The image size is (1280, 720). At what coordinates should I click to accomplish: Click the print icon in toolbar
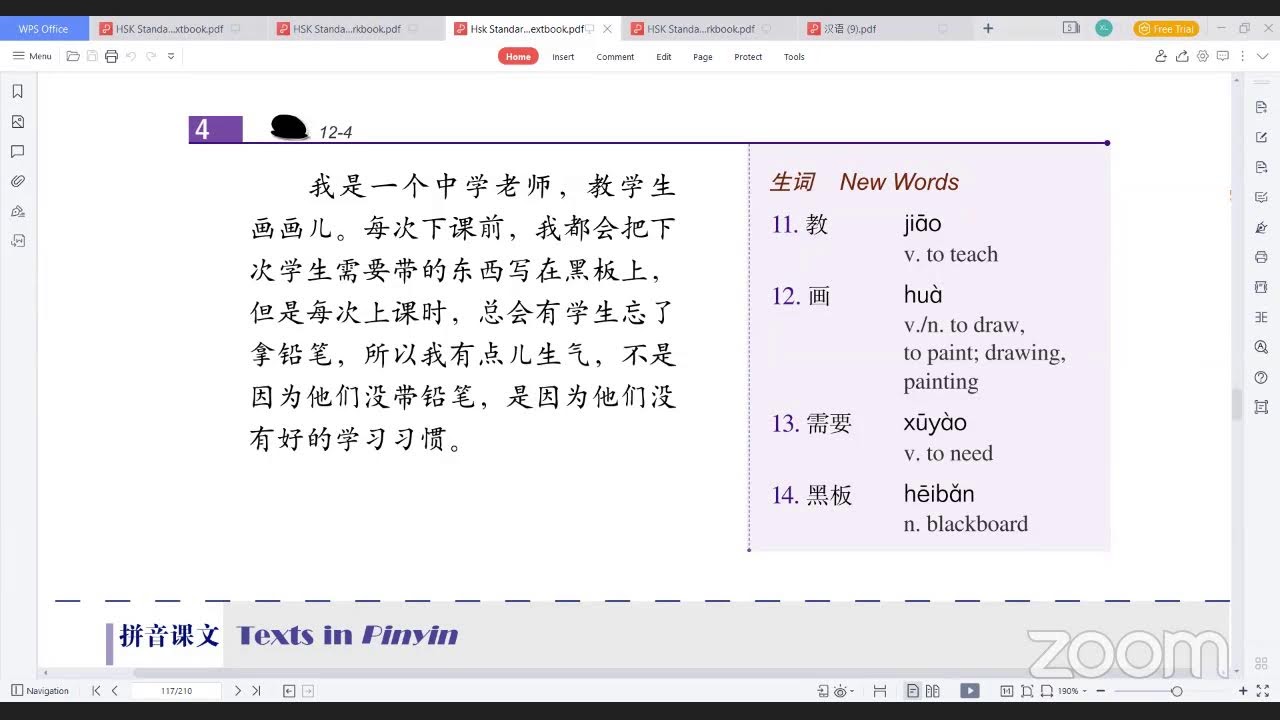click(x=111, y=56)
